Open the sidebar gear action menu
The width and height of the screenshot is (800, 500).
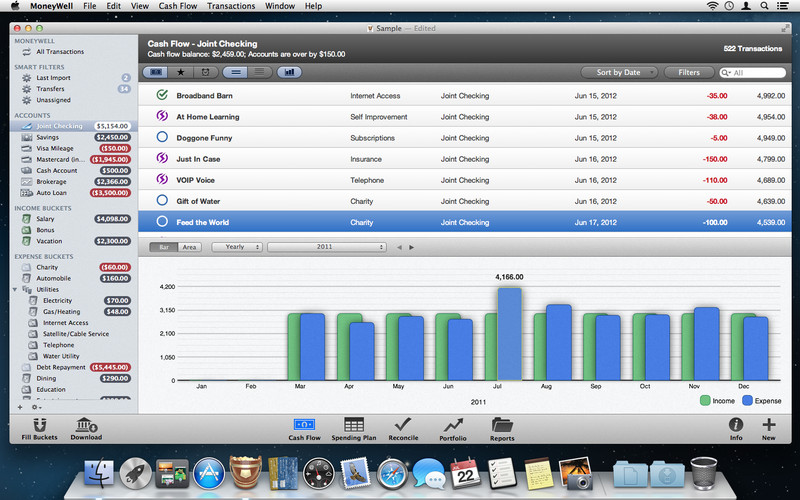coord(36,407)
